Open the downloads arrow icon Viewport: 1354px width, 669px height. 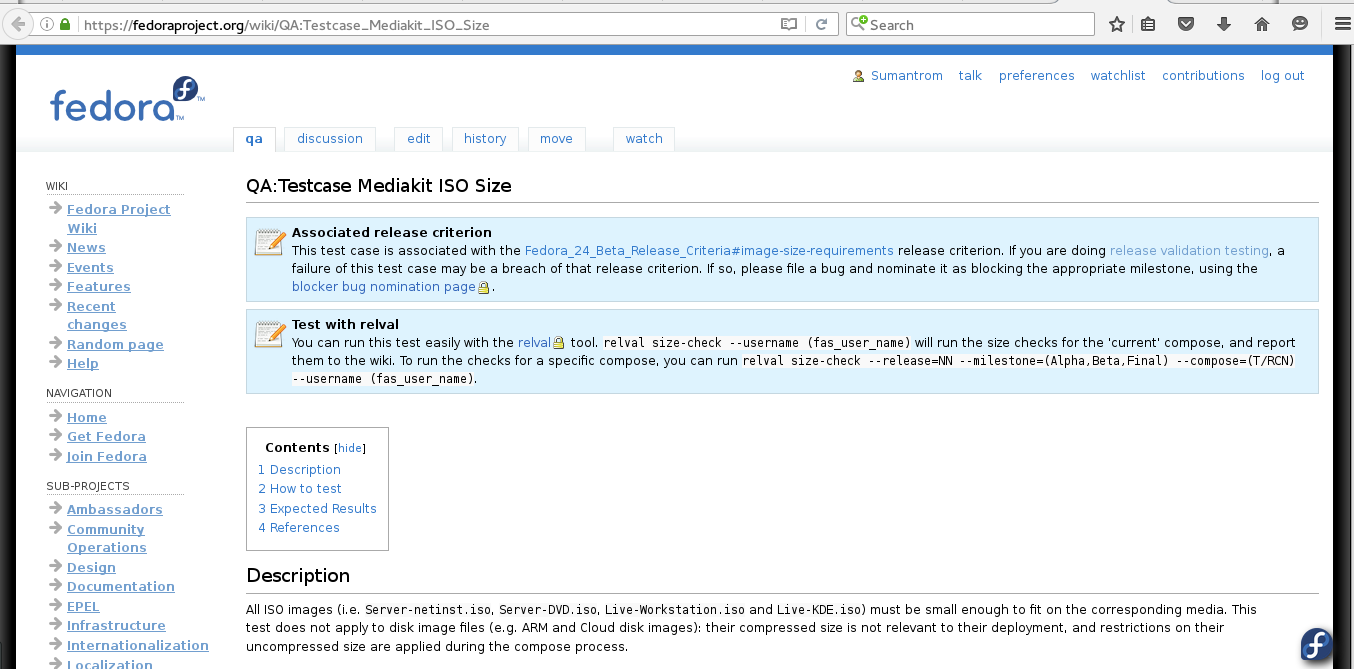pyautogui.click(x=1223, y=24)
